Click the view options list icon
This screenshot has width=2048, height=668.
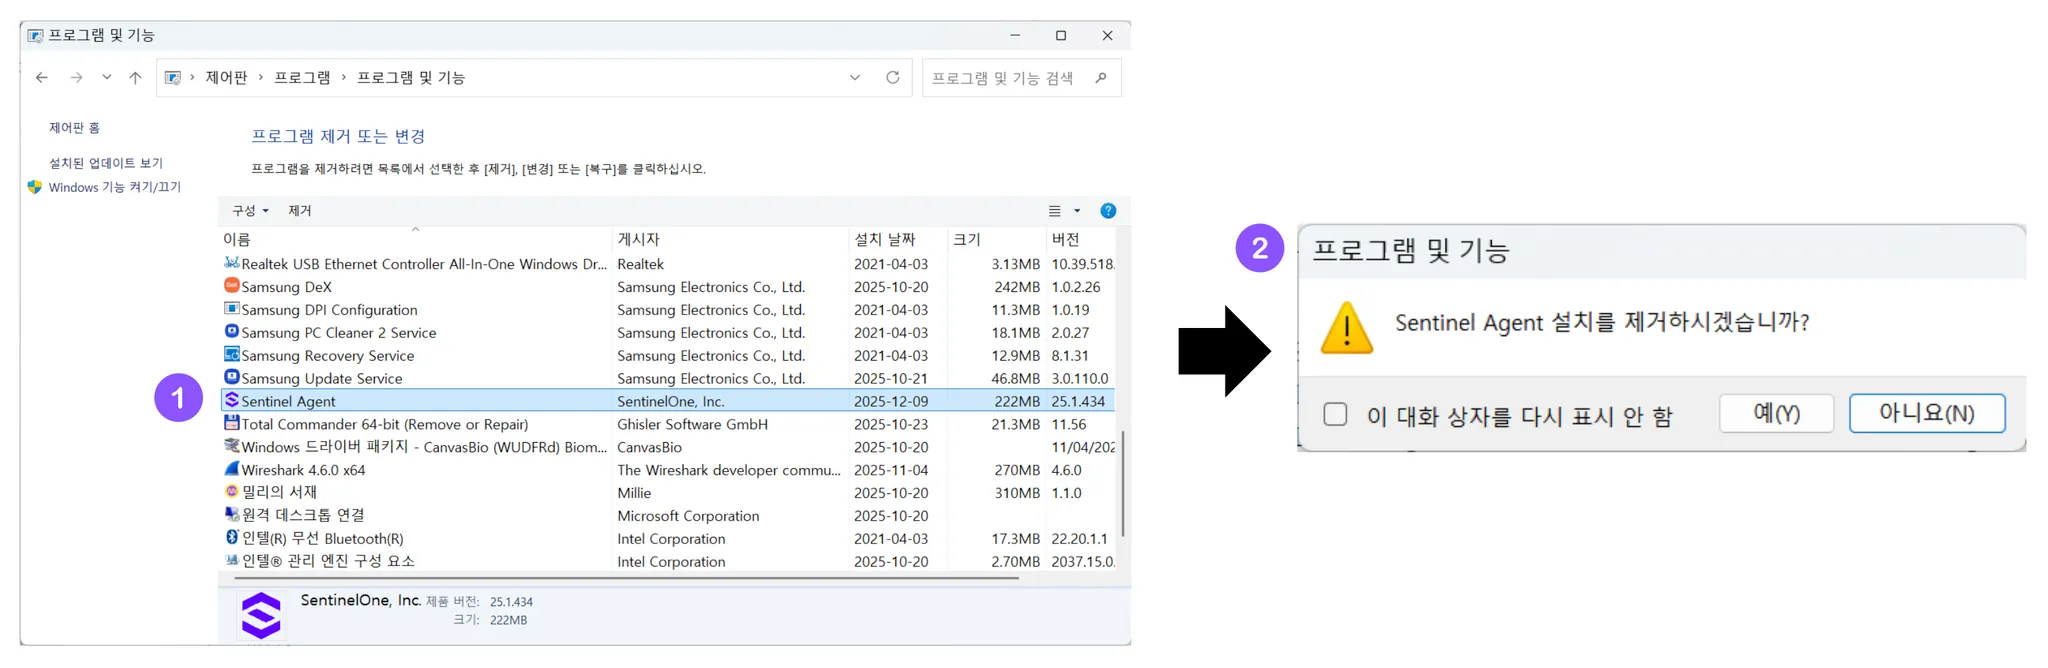(x=1054, y=211)
